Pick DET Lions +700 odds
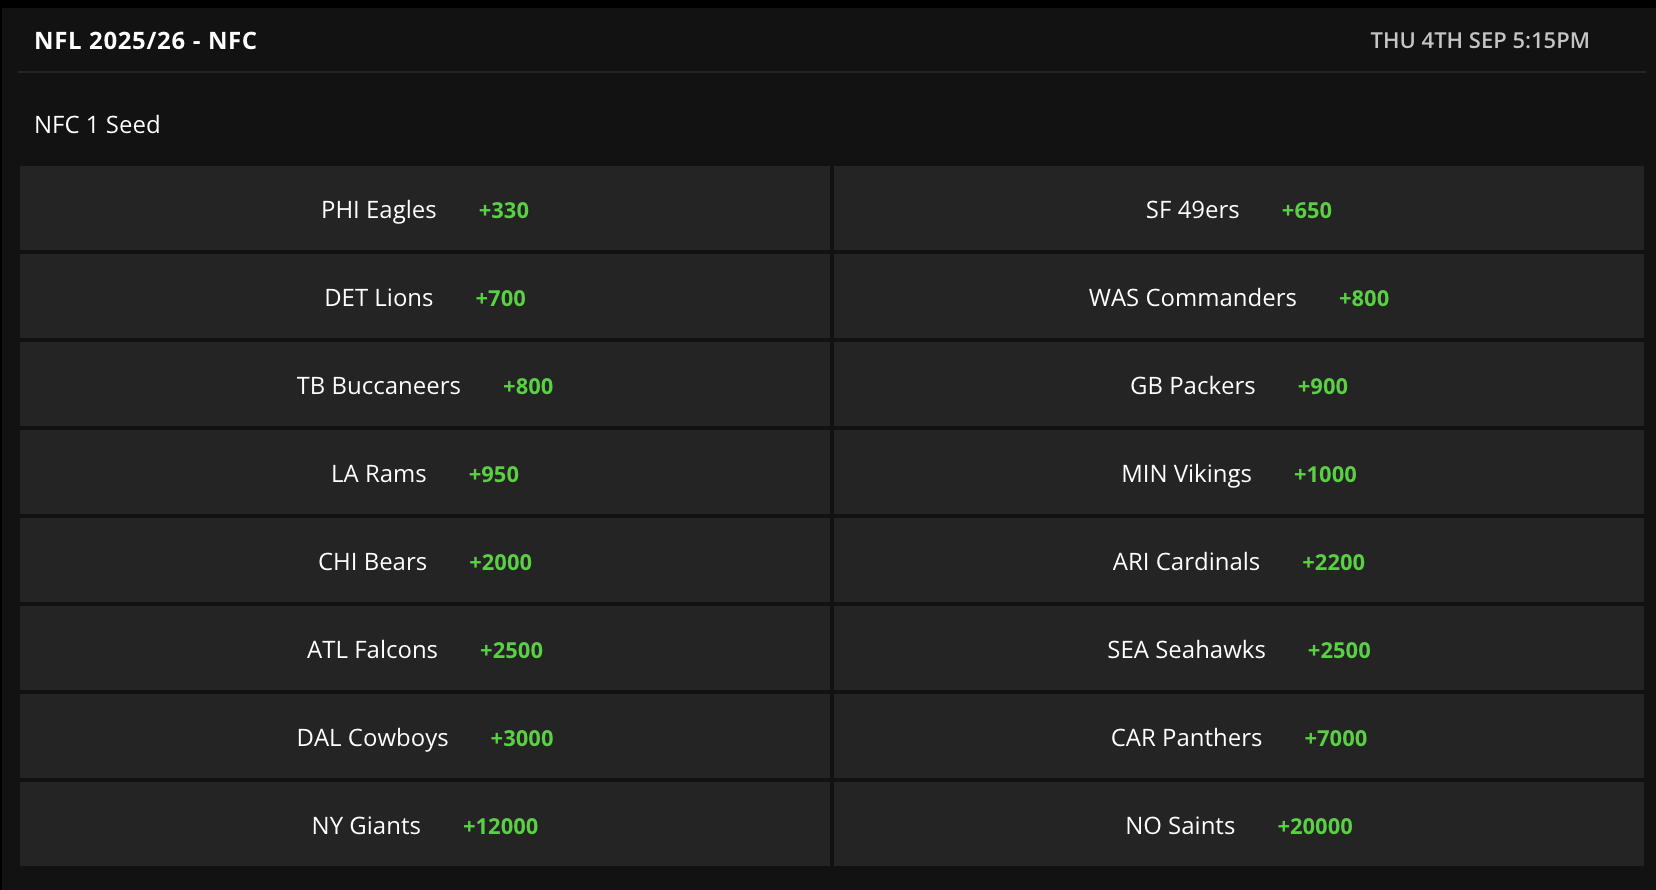This screenshot has height=890, width=1656. pyautogui.click(x=425, y=297)
